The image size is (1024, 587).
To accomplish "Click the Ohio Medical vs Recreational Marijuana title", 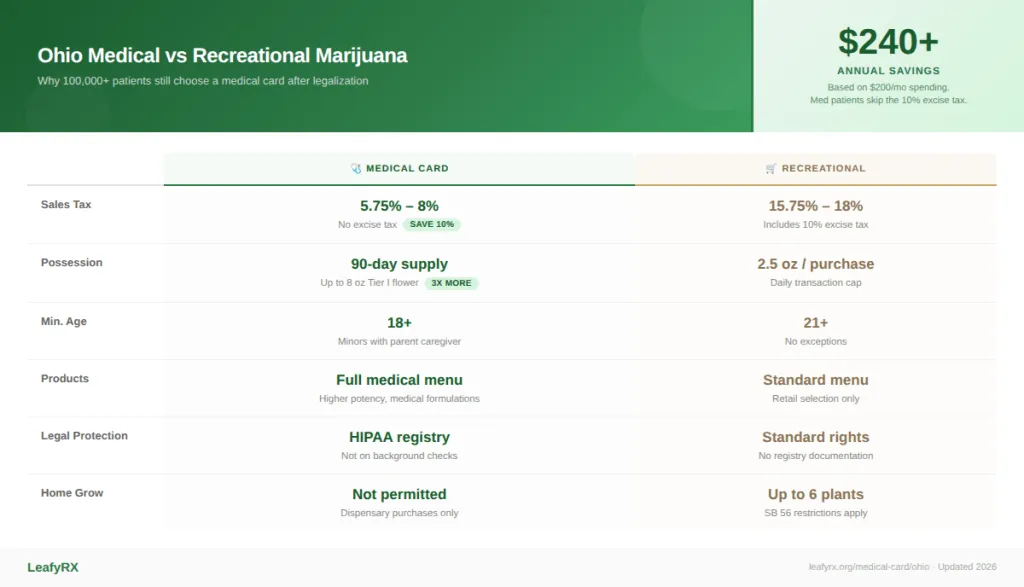I will (x=222, y=56).
